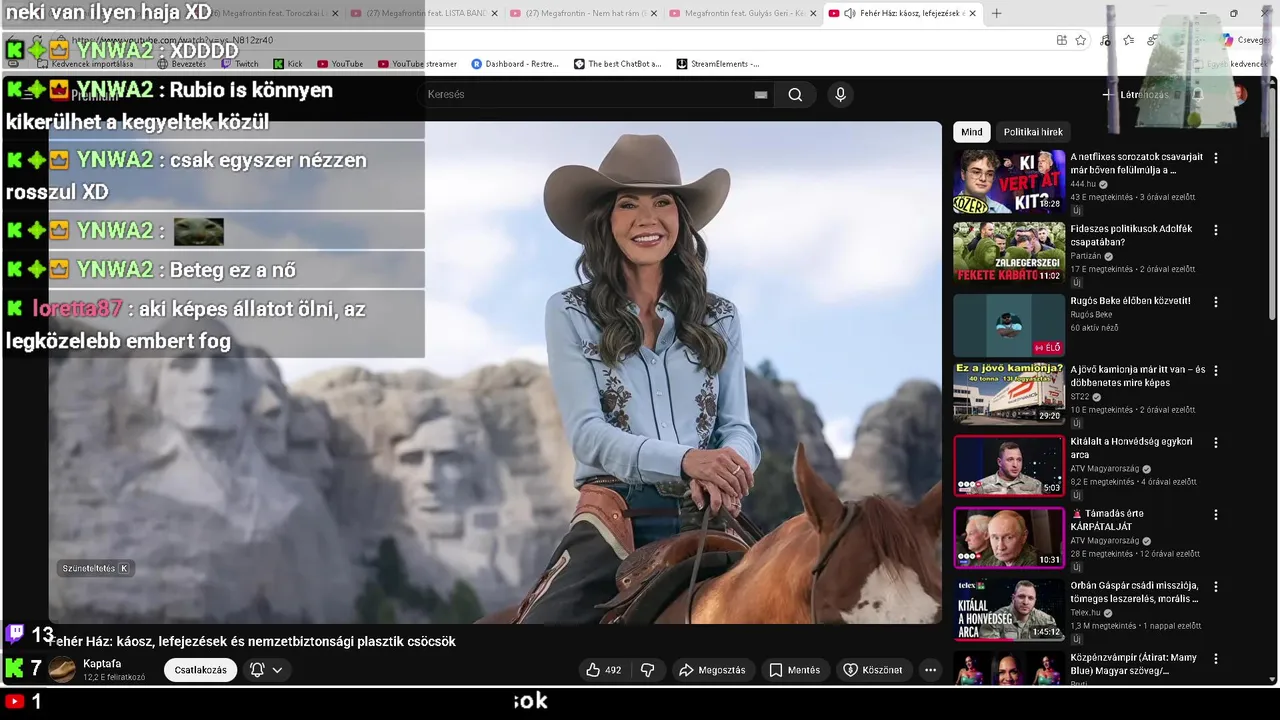Click the YouTube search magnifier button

click(x=795, y=94)
